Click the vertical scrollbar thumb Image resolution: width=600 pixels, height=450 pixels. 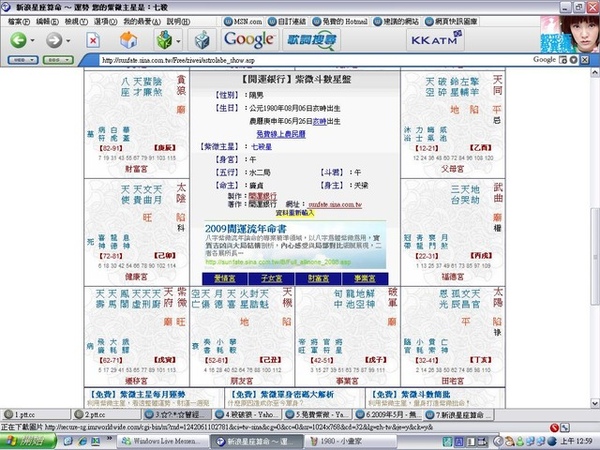tap(595, 257)
